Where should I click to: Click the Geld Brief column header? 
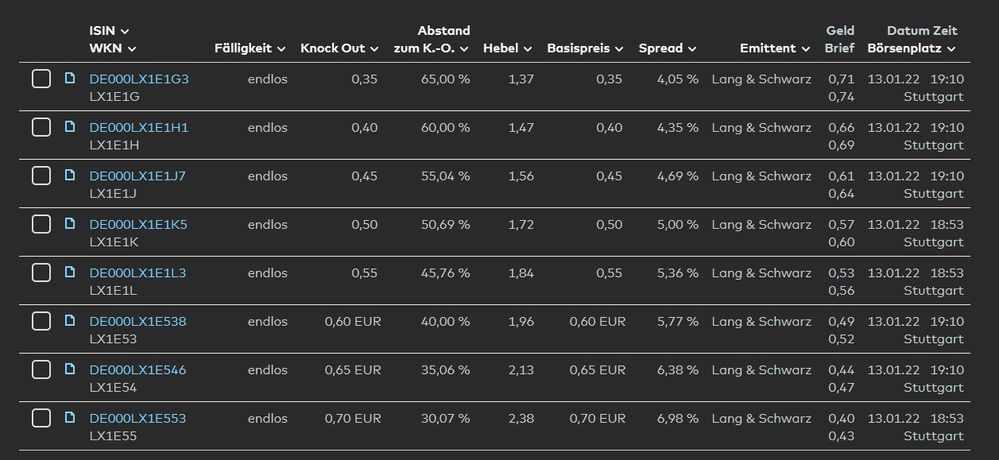pos(840,40)
